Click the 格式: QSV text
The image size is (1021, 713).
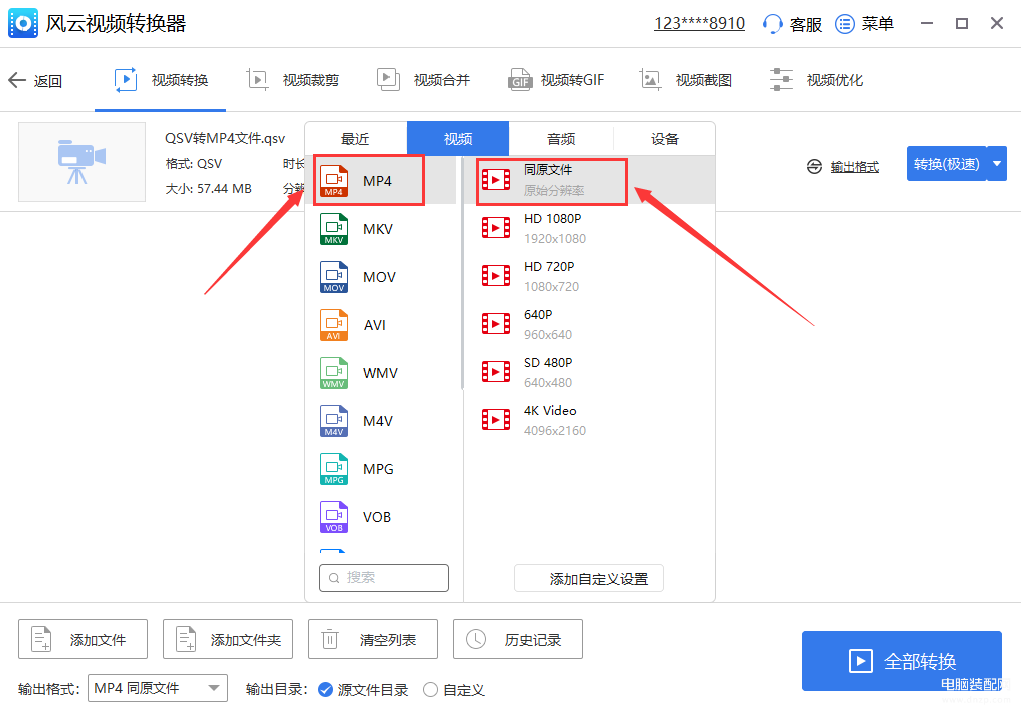194,164
